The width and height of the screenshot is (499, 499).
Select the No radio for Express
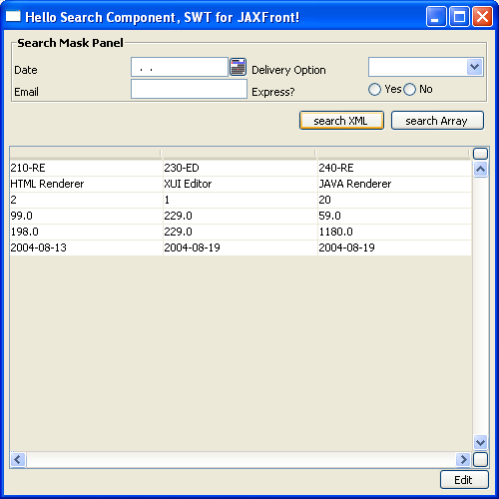coord(409,89)
